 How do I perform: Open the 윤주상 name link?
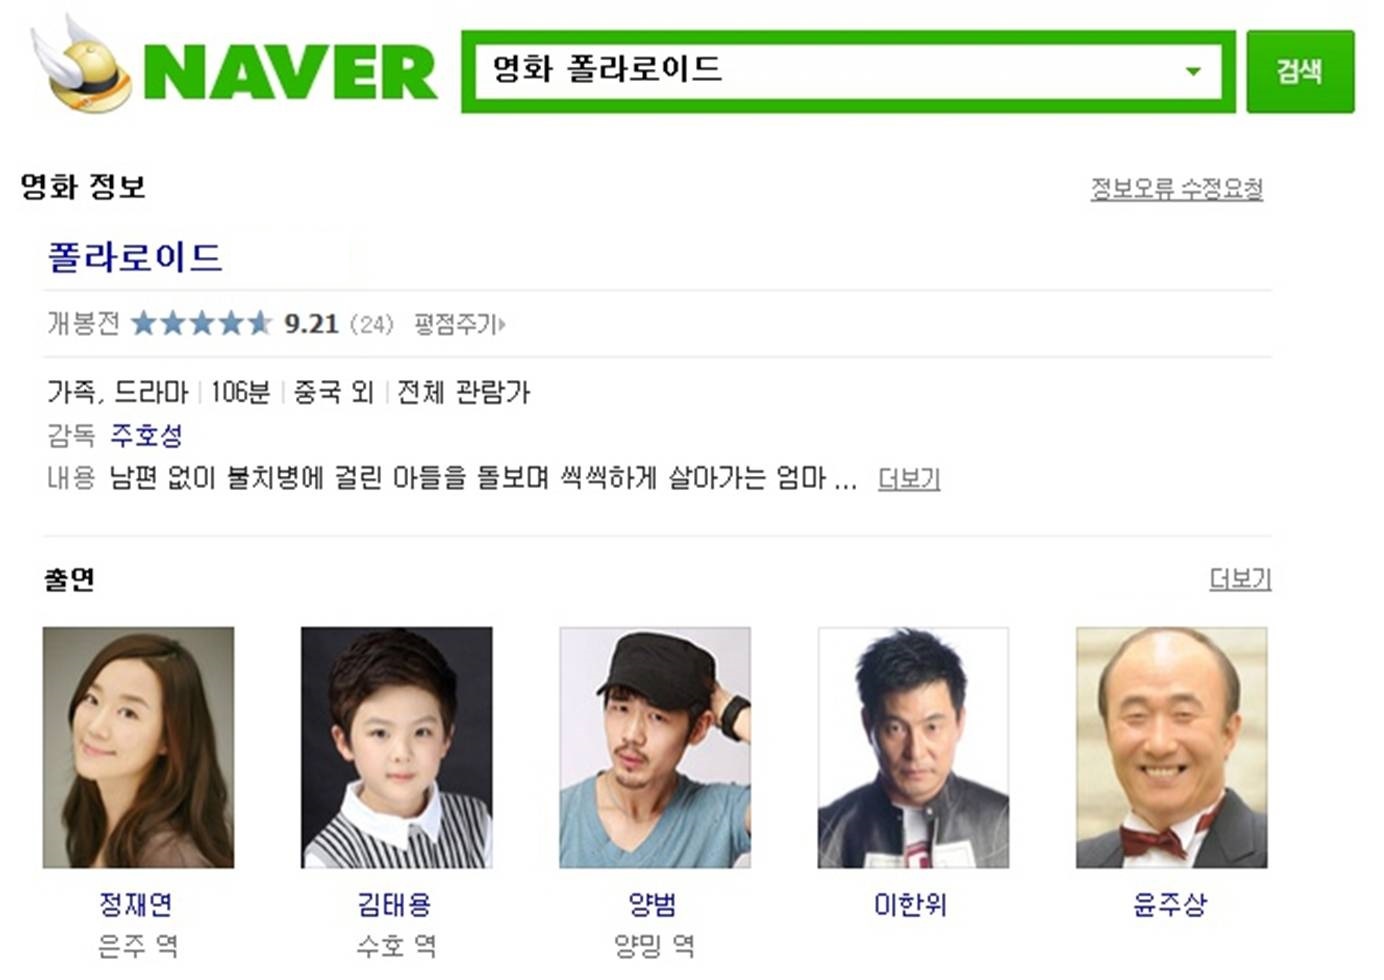click(1170, 904)
